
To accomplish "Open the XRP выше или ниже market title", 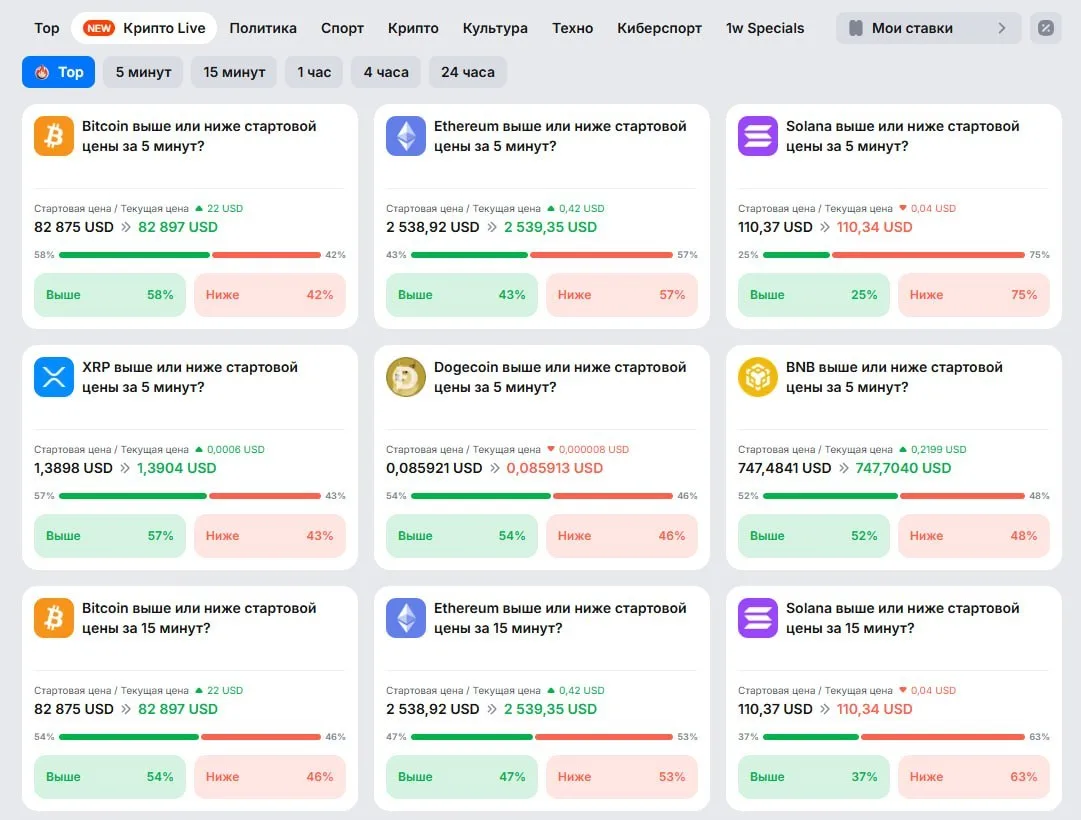I will [x=190, y=377].
